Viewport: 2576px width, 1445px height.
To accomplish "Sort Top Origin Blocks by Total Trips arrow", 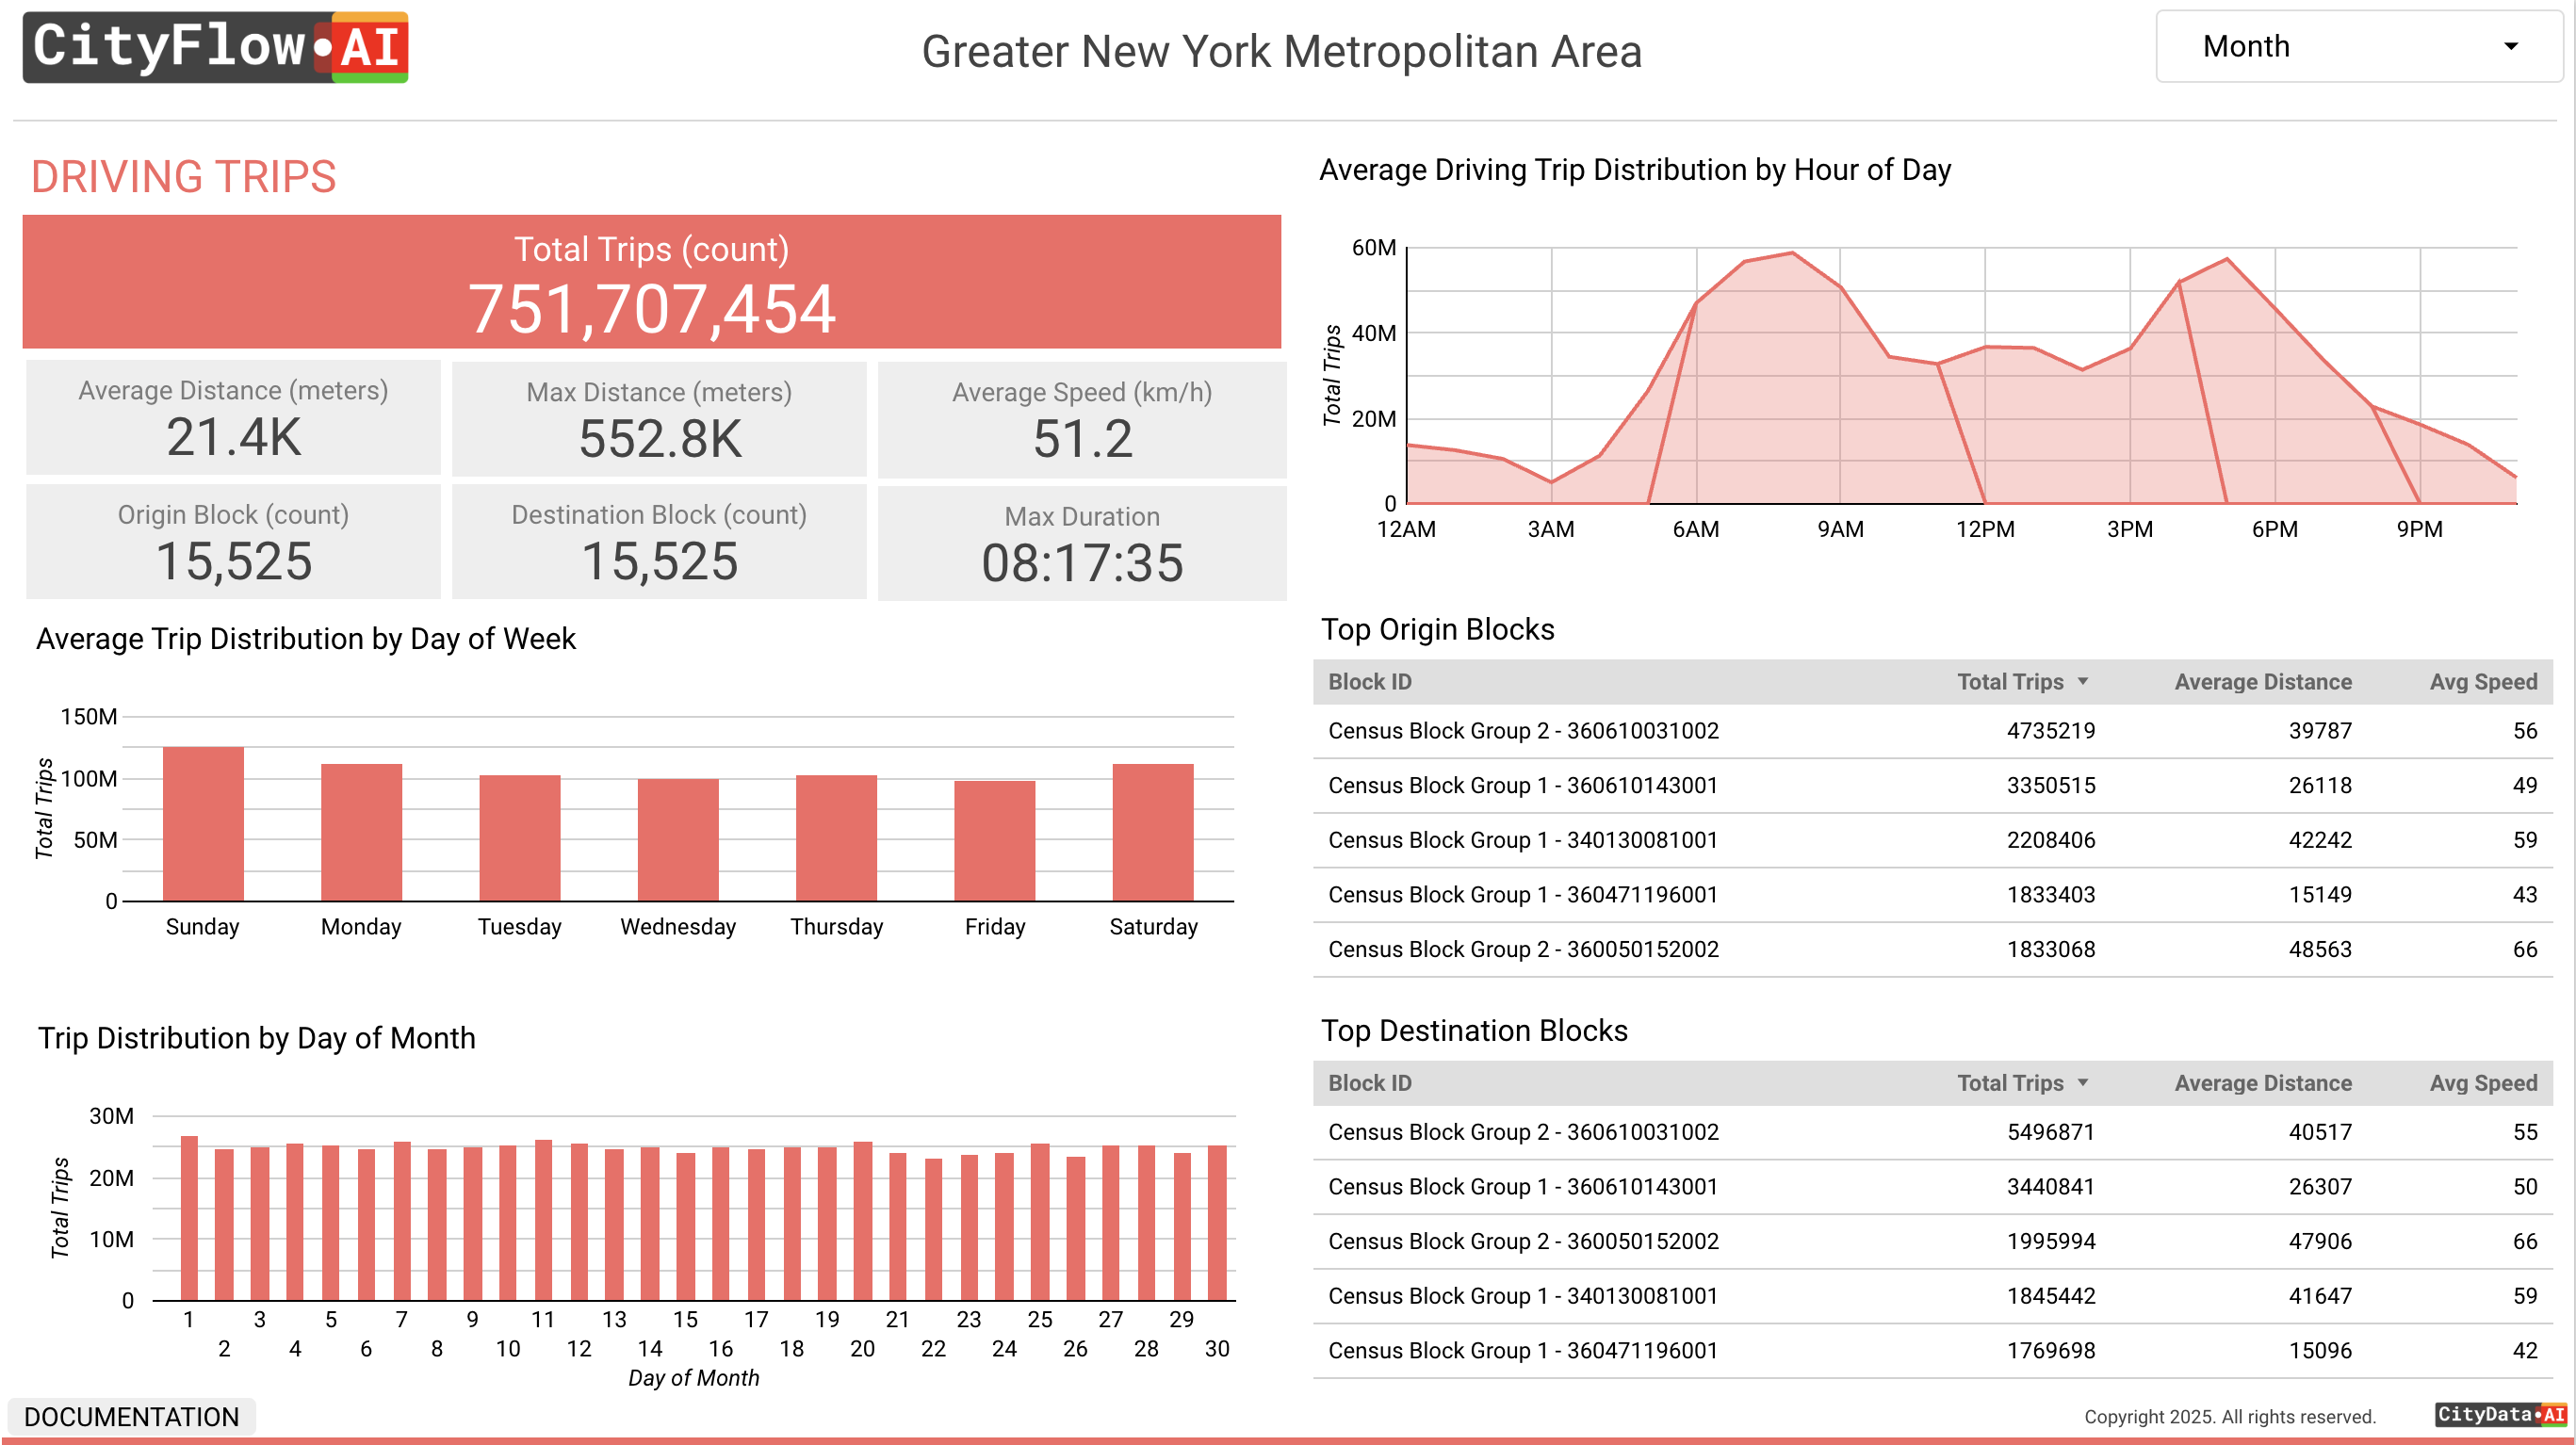I will tap(2083, 681).
